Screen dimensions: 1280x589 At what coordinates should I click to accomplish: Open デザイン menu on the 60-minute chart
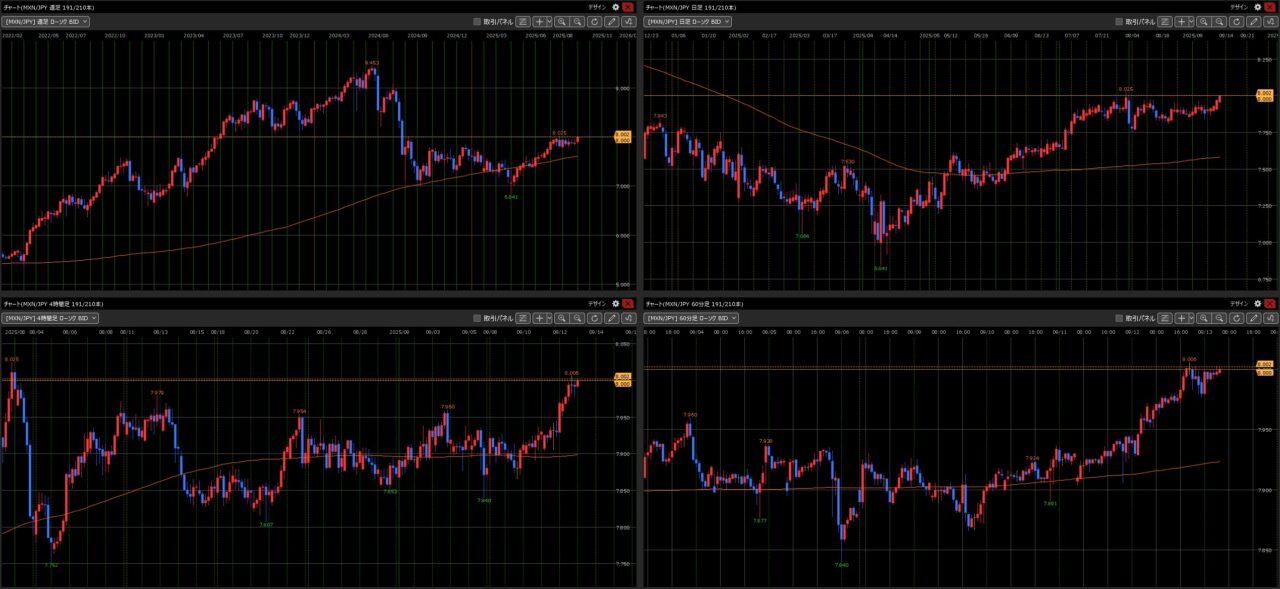(x=1238, y=302)
